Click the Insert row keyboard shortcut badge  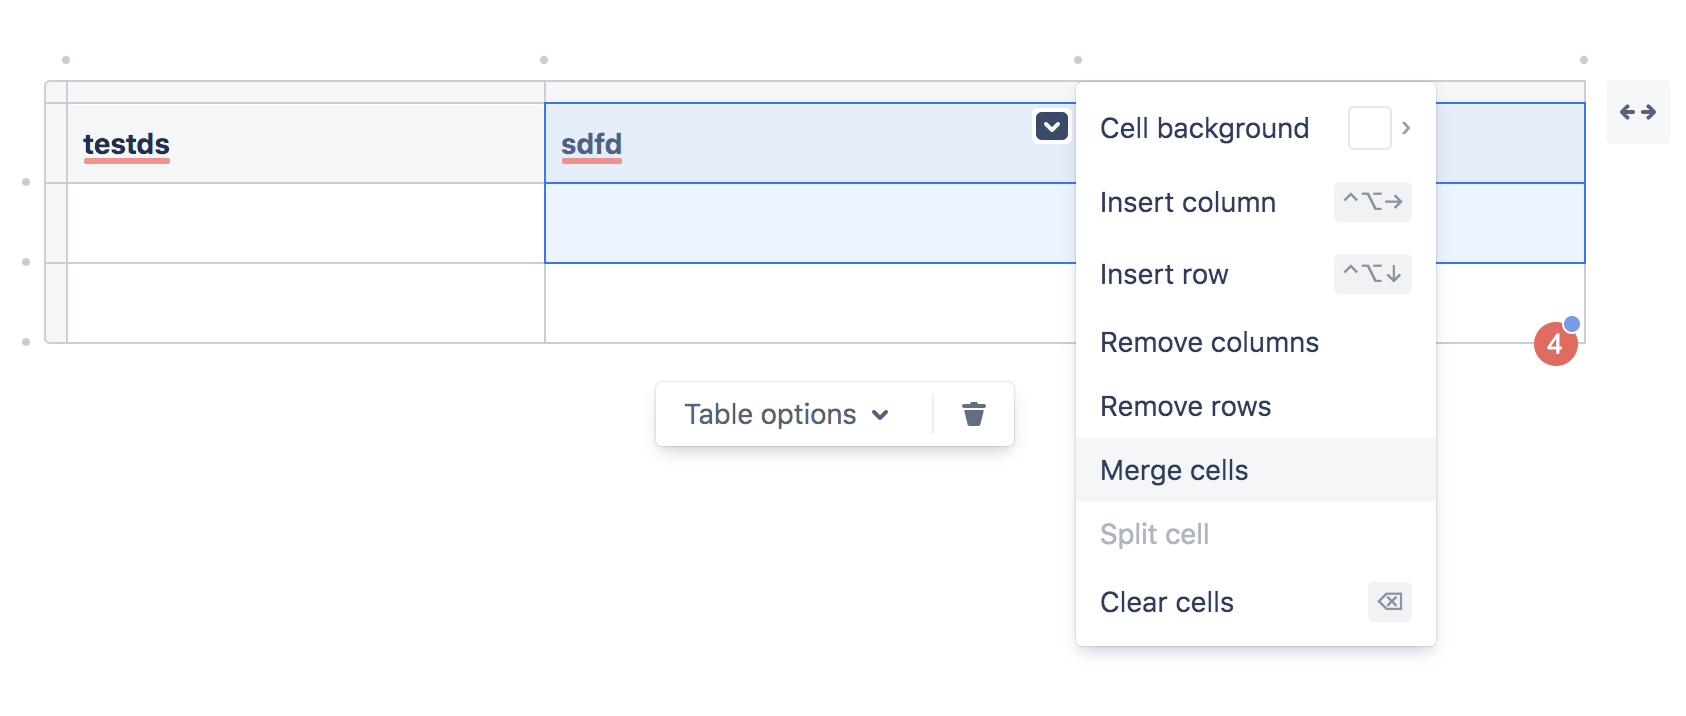(1372, 274)
